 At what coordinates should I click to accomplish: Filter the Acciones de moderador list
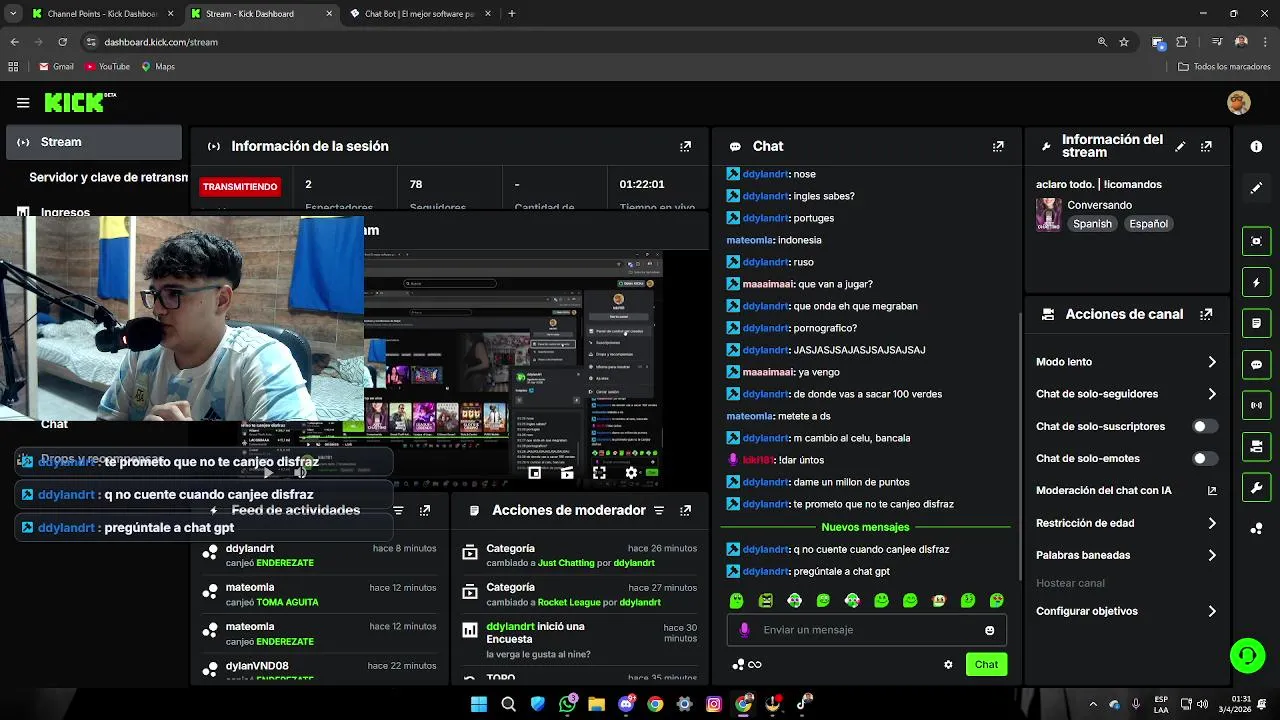point(659,510)
